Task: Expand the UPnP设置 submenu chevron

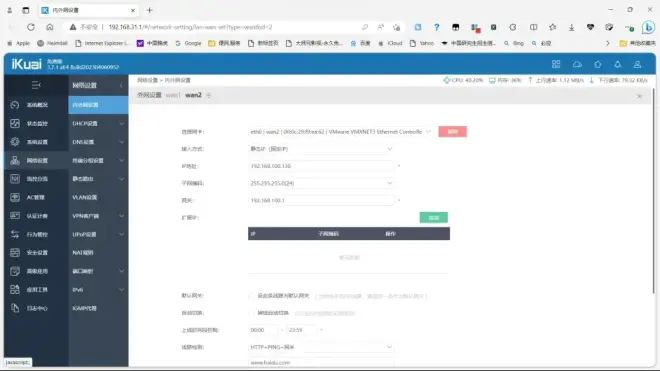Action: tap(121, 234)
